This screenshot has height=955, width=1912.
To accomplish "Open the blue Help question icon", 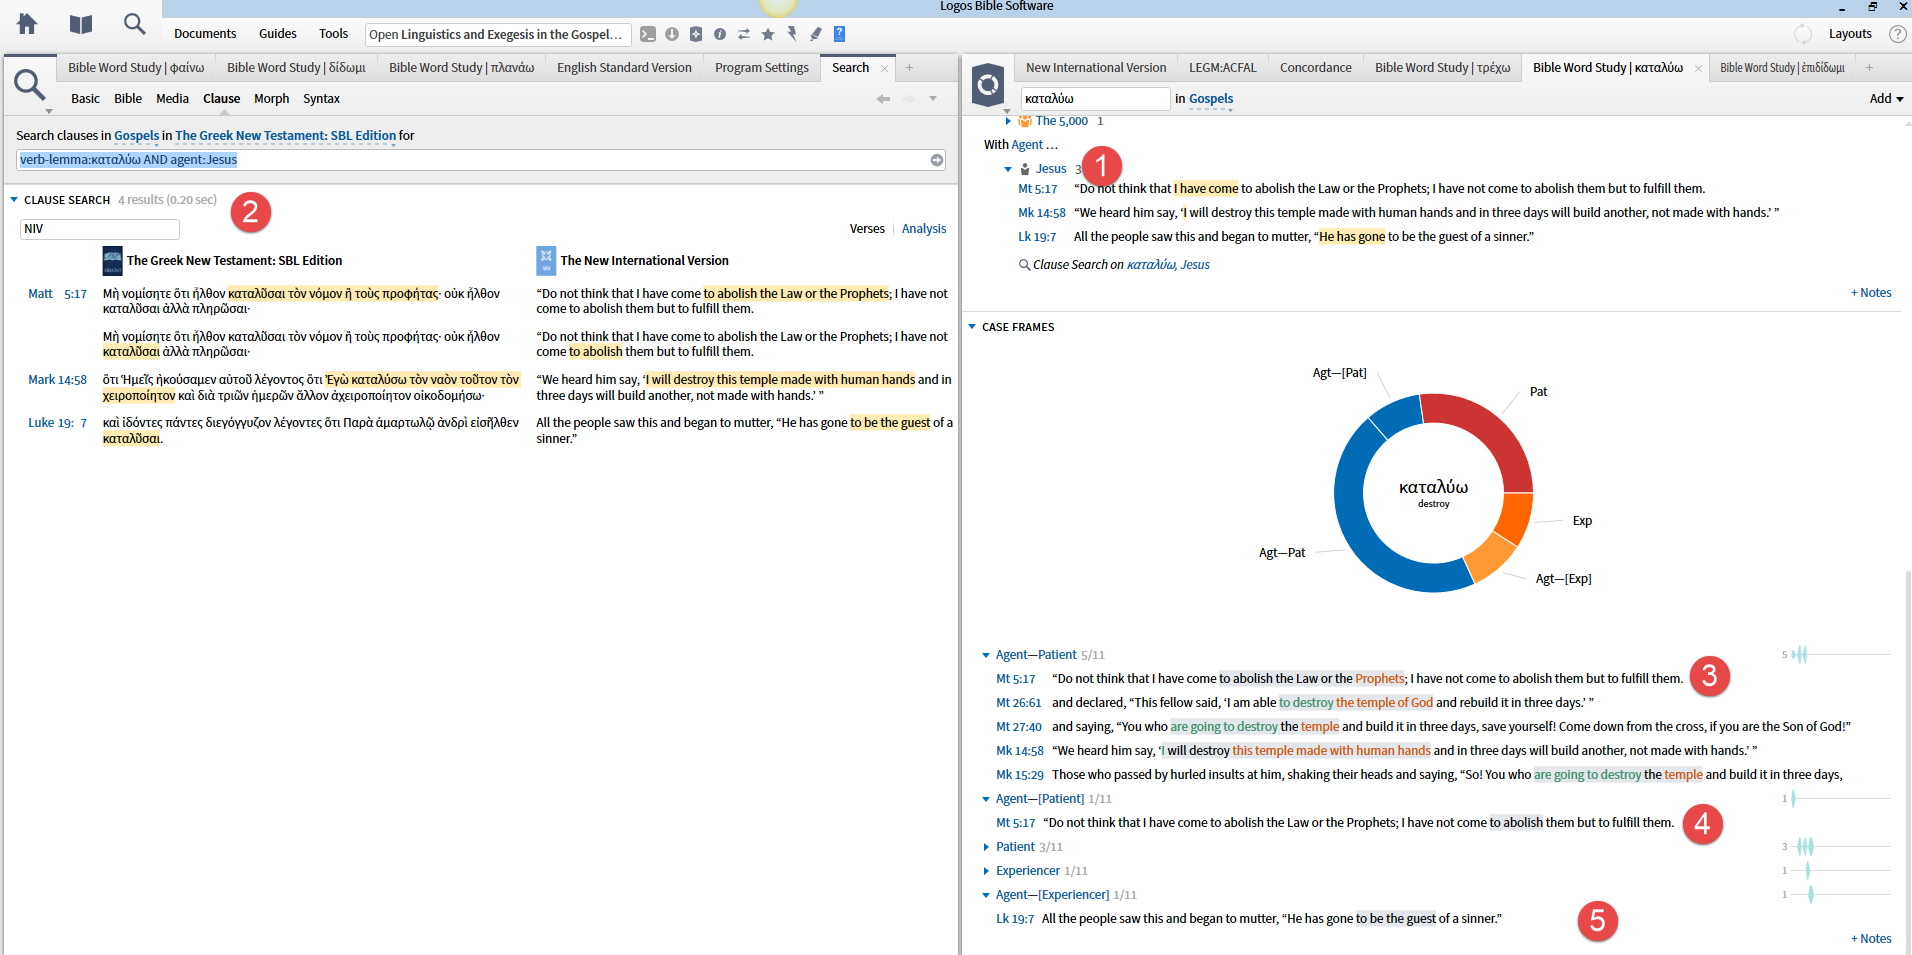I will (840, 34).
